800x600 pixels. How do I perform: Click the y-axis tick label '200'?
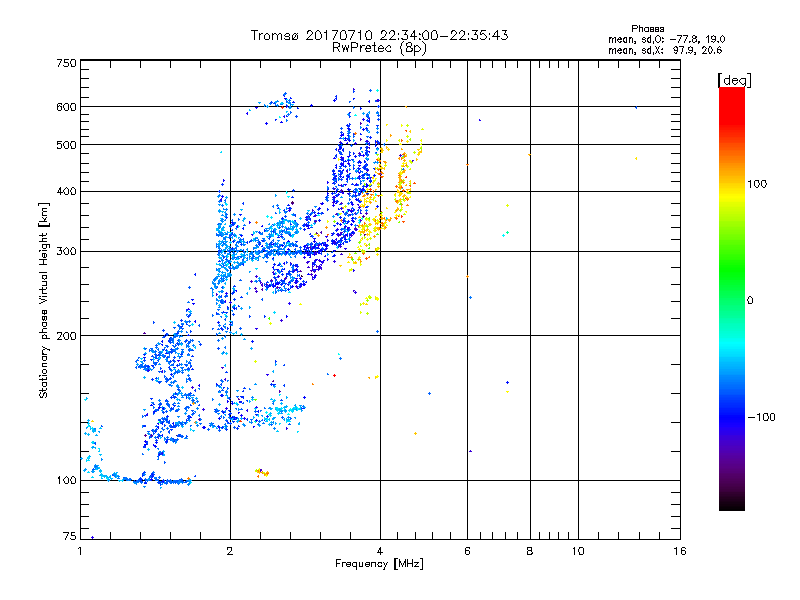pyautogui.click(x=67, y=336)
